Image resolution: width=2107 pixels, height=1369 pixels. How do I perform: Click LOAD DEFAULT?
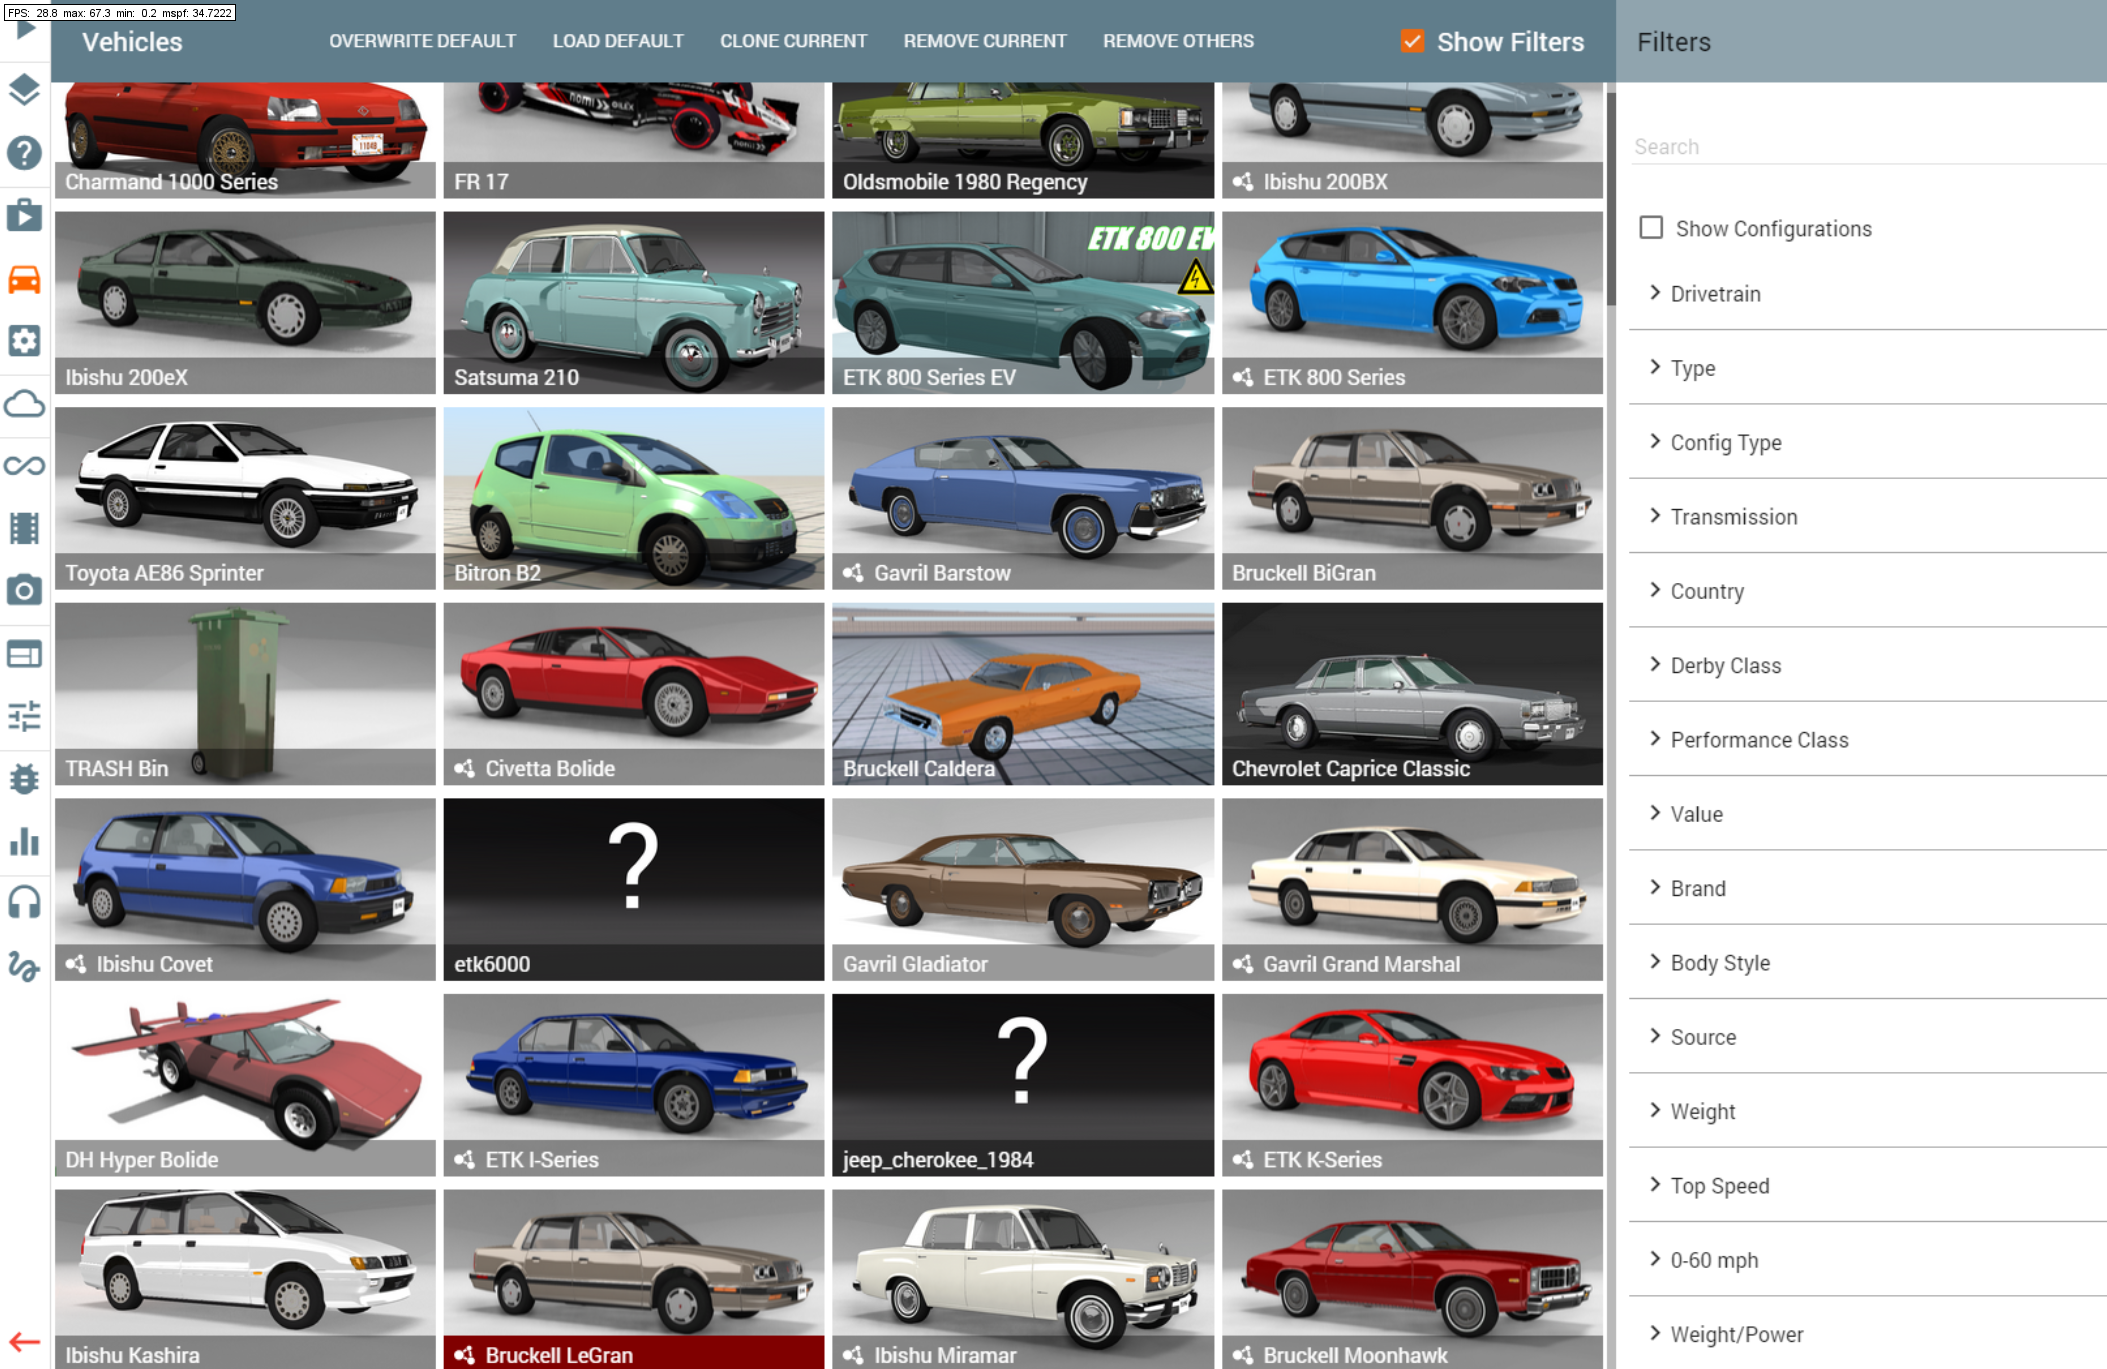coord(618,41)
